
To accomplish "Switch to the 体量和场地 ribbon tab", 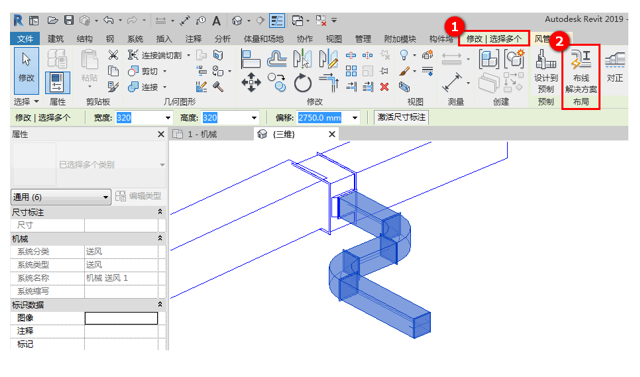I will tap(263, 39).
